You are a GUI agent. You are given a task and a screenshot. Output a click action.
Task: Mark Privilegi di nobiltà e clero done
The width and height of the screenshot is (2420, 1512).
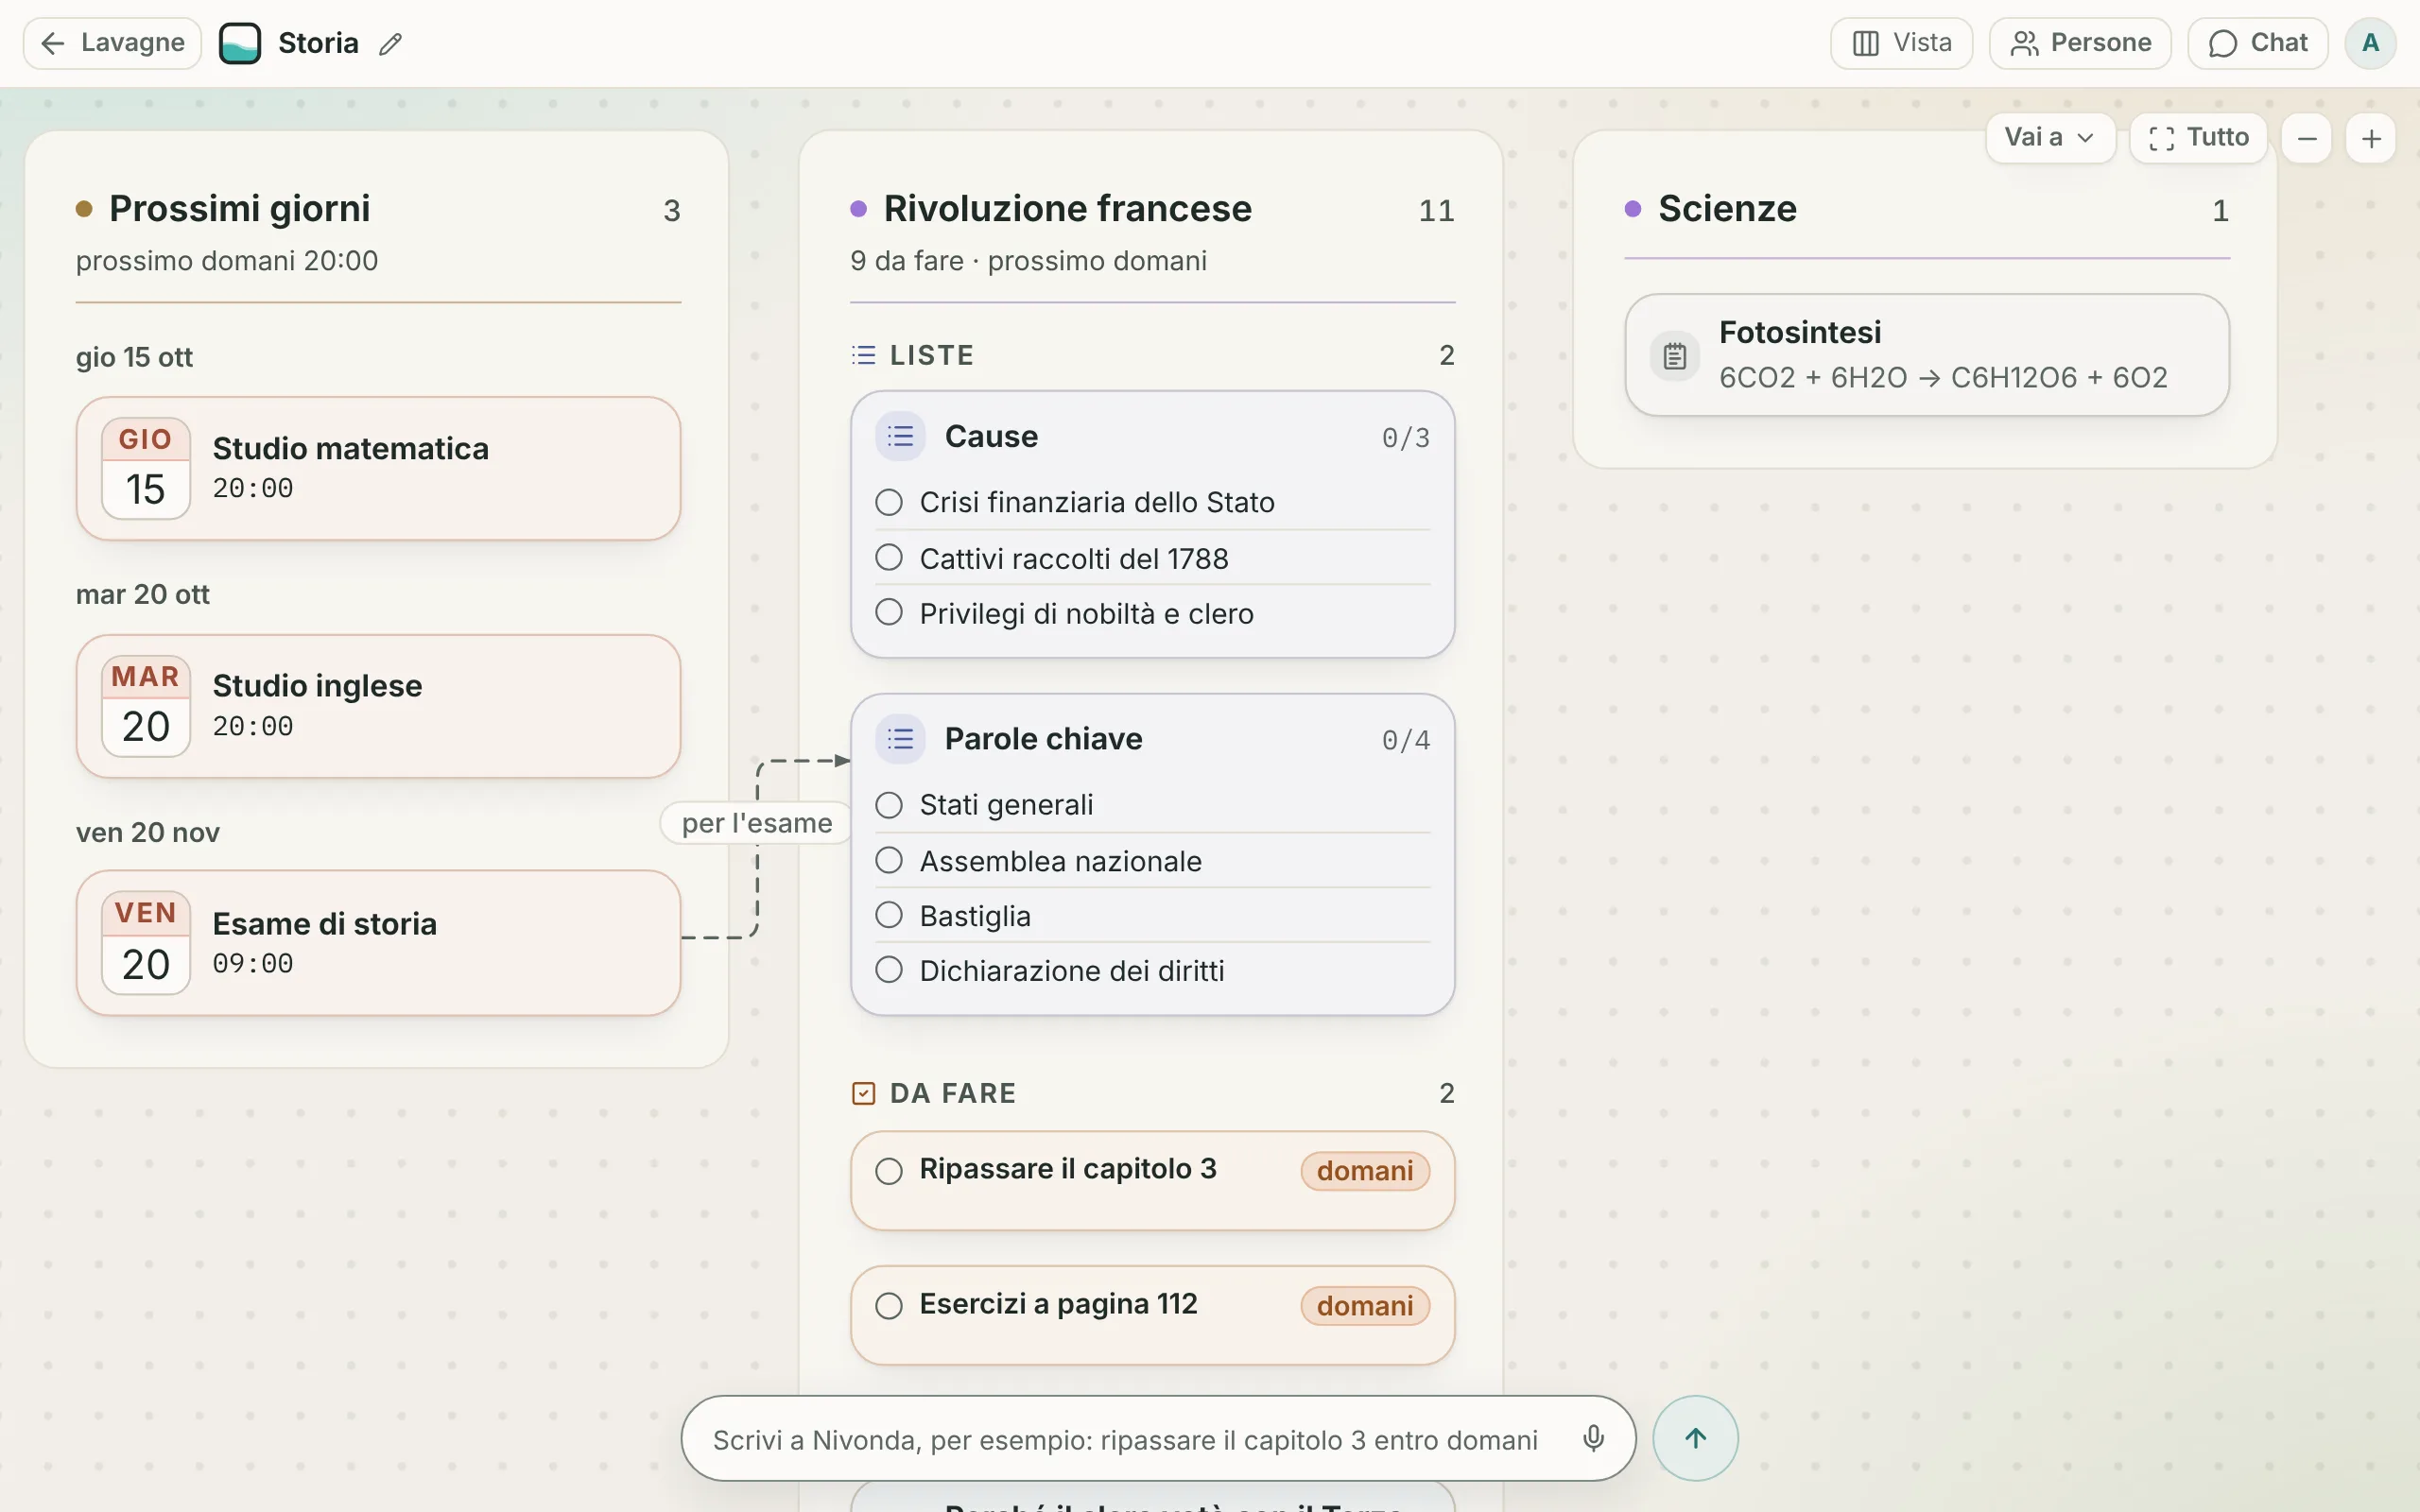pyautogui.click(x=889, y=612)
